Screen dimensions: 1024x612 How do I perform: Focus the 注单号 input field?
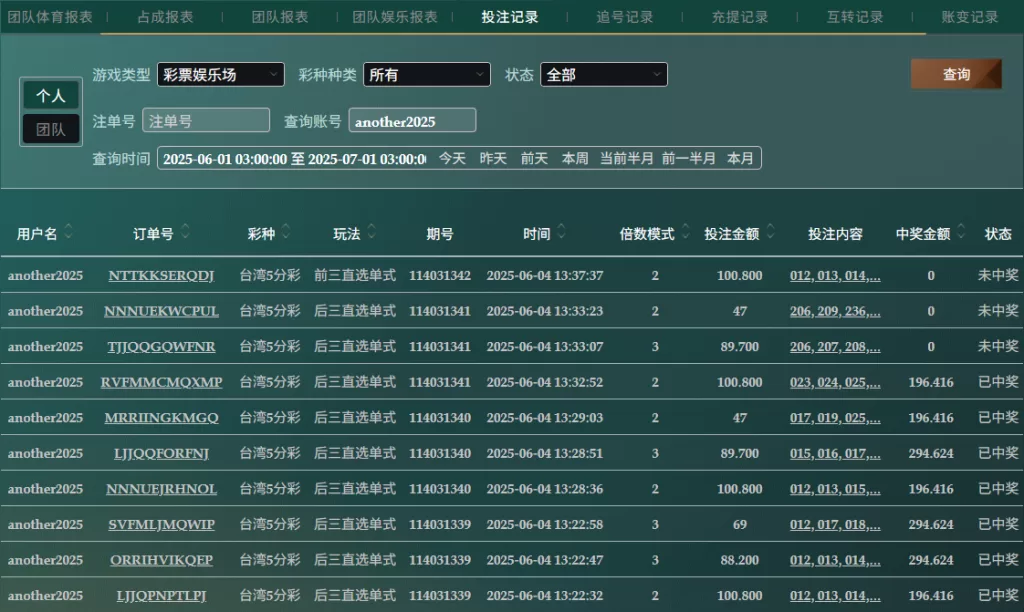(206, 121)
